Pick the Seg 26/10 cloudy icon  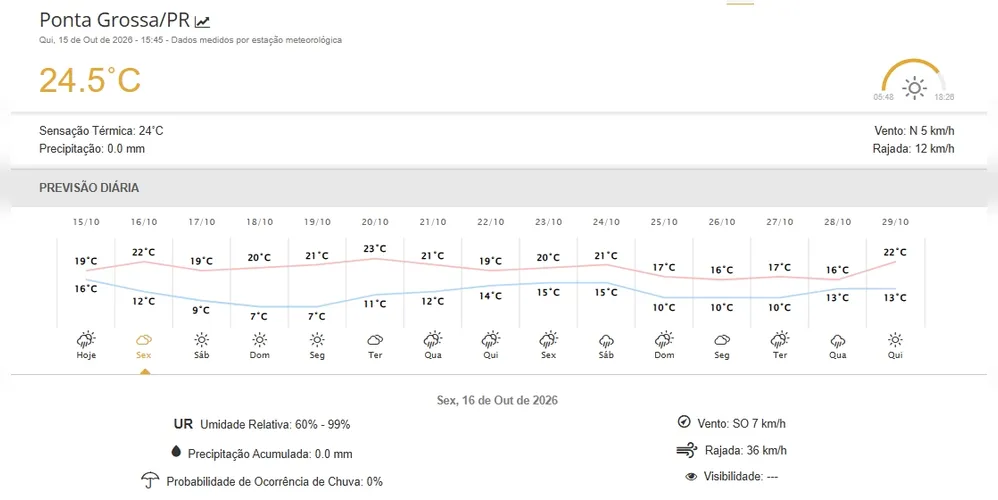tap(722, 340)
